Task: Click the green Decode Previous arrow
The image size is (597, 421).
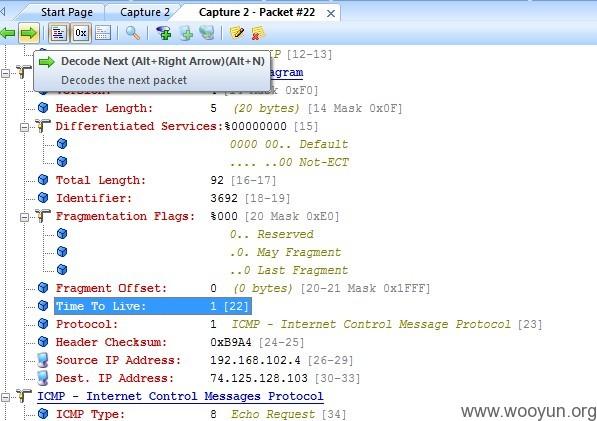Action: tap(7, 33)
